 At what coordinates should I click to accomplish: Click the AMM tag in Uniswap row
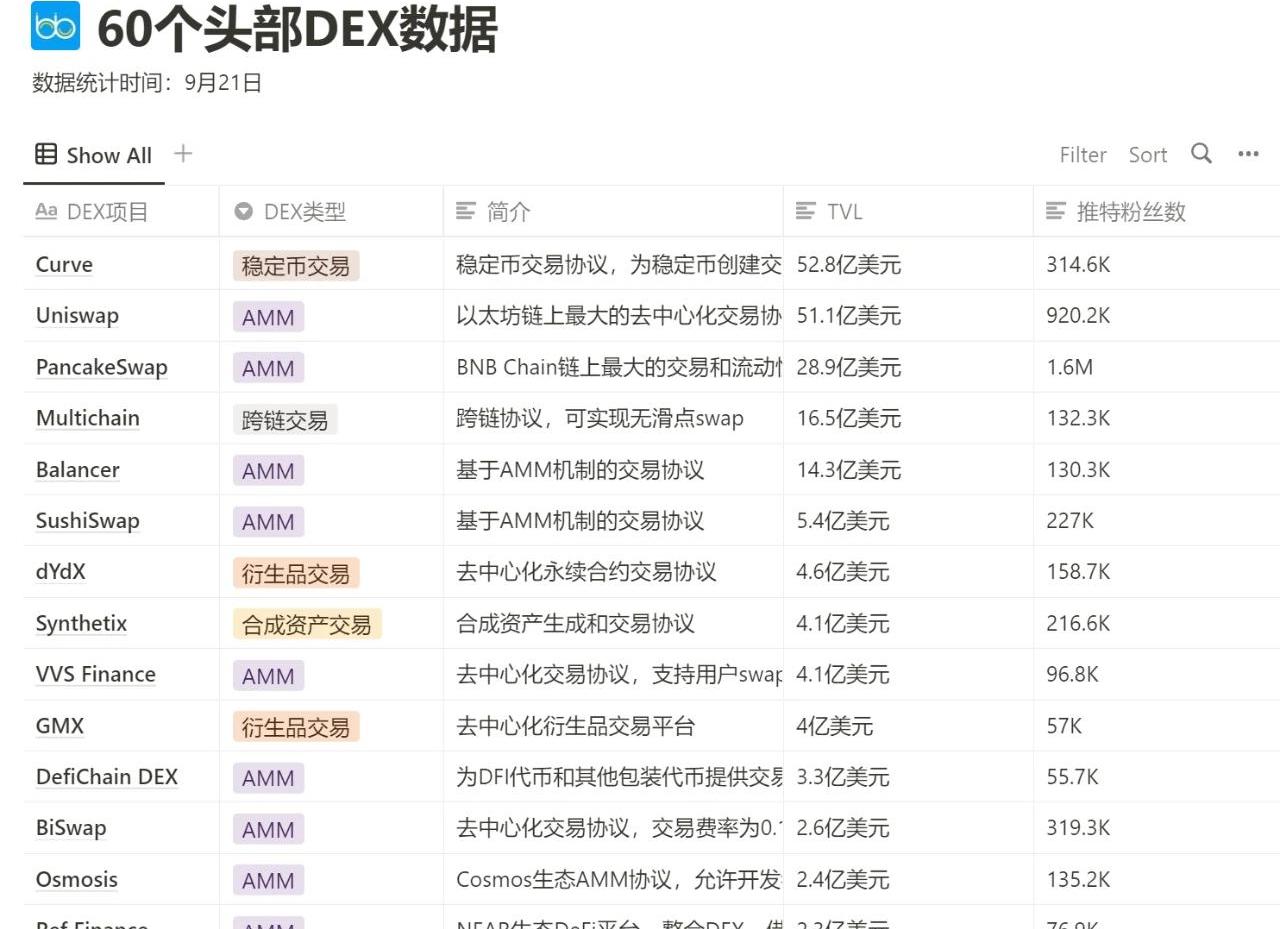268,317
